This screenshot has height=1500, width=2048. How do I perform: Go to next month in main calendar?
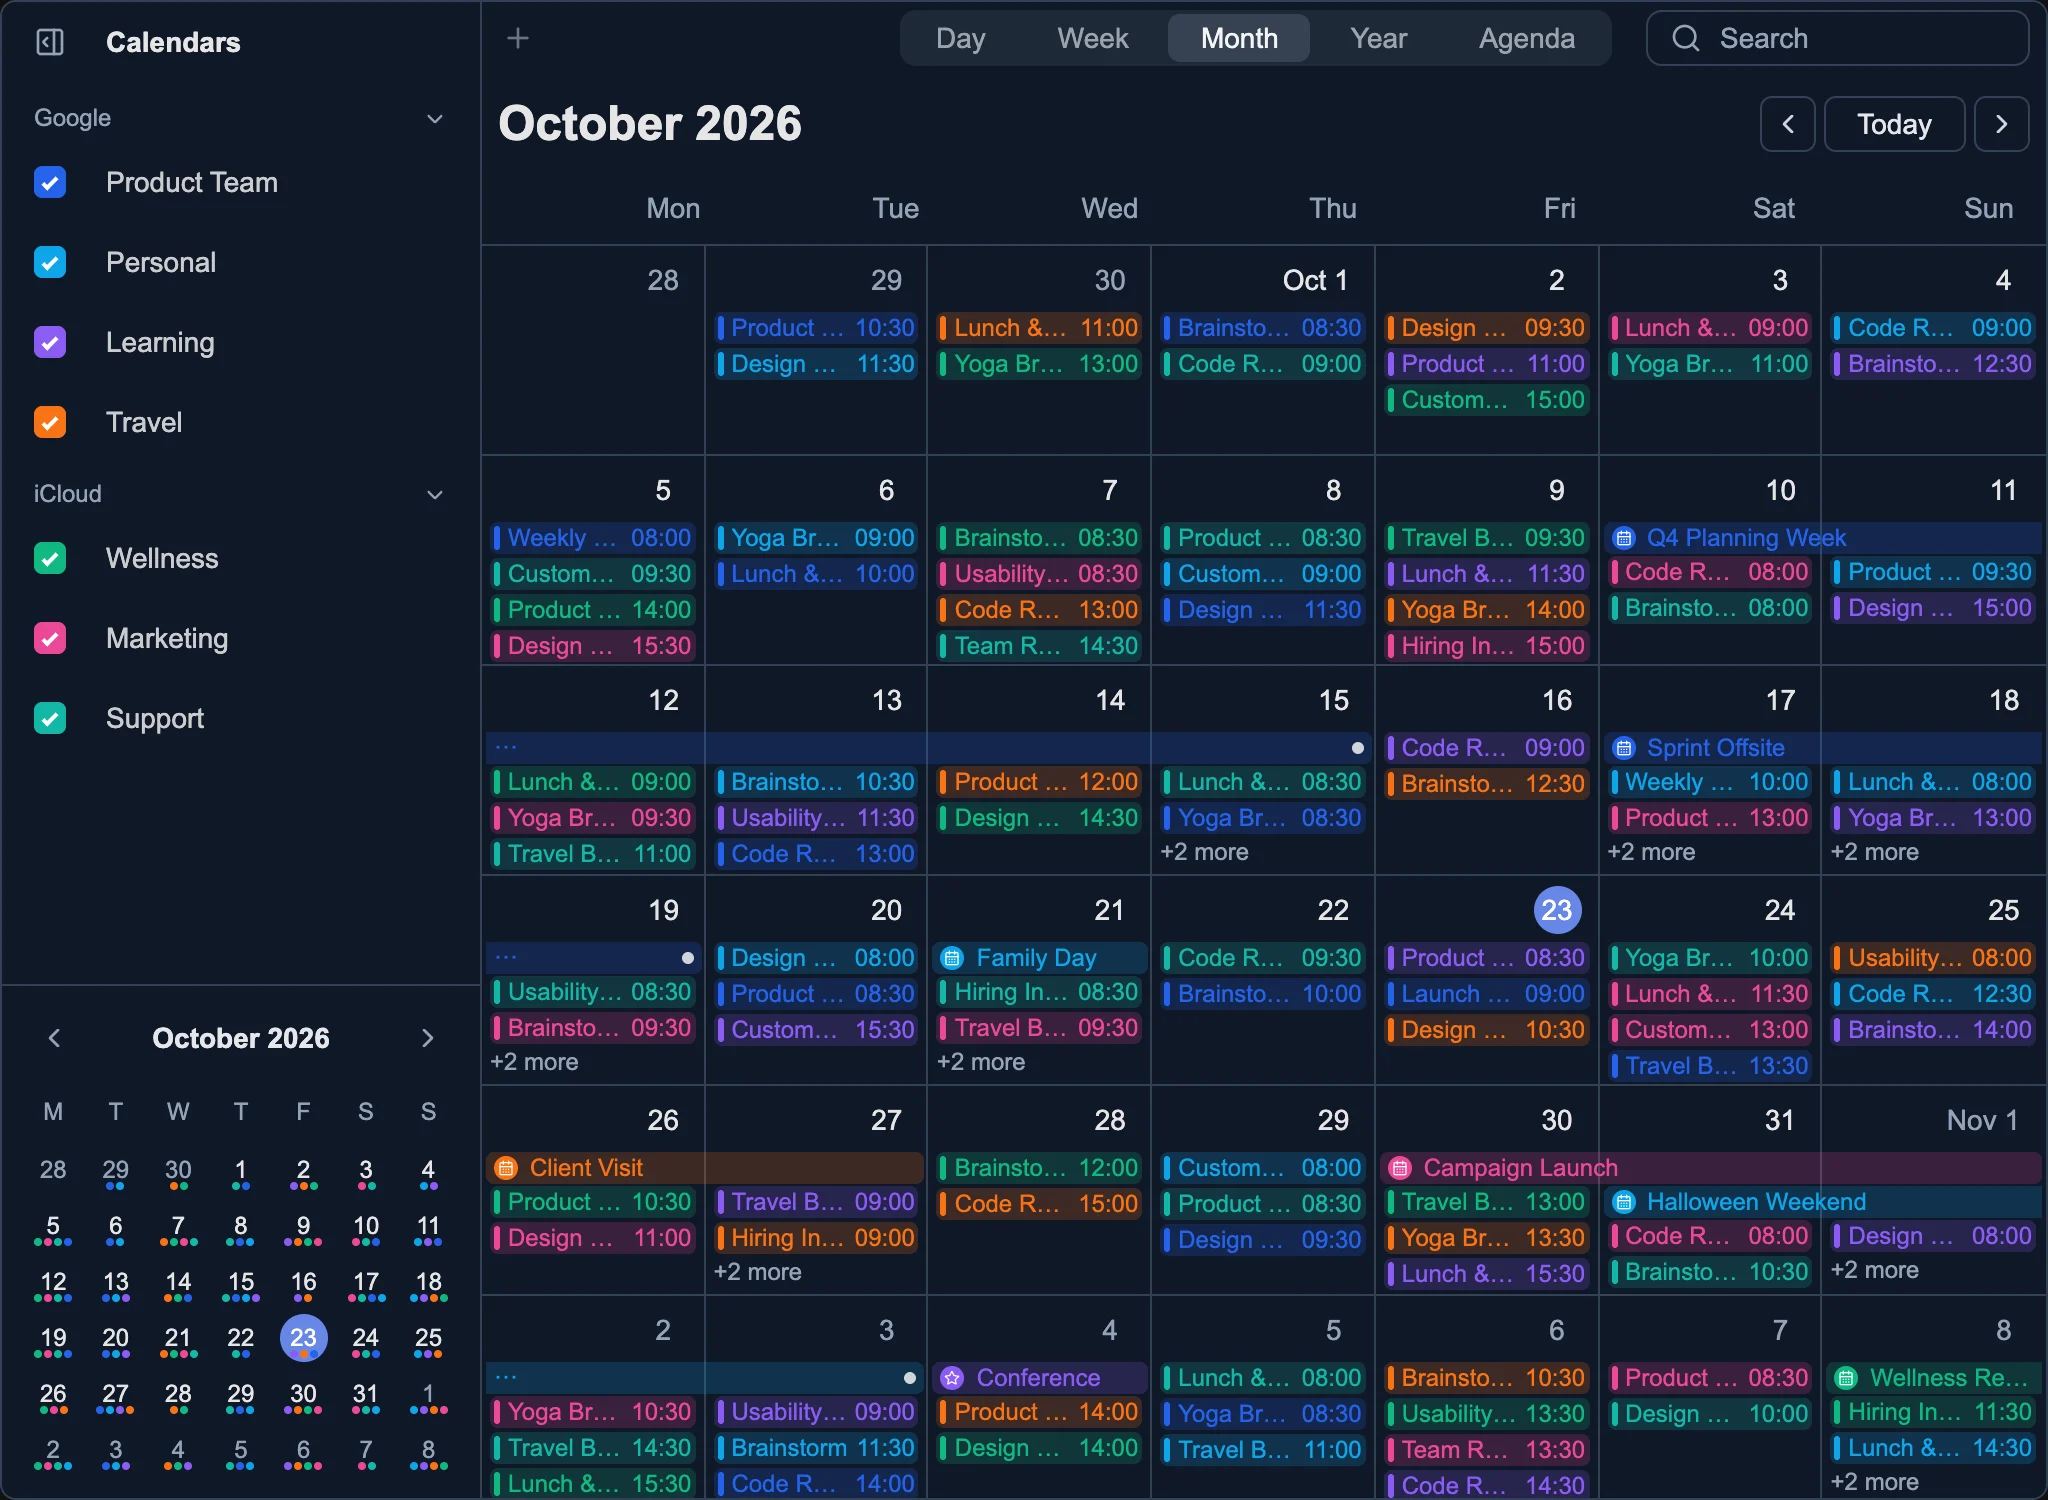(2002, 124)
